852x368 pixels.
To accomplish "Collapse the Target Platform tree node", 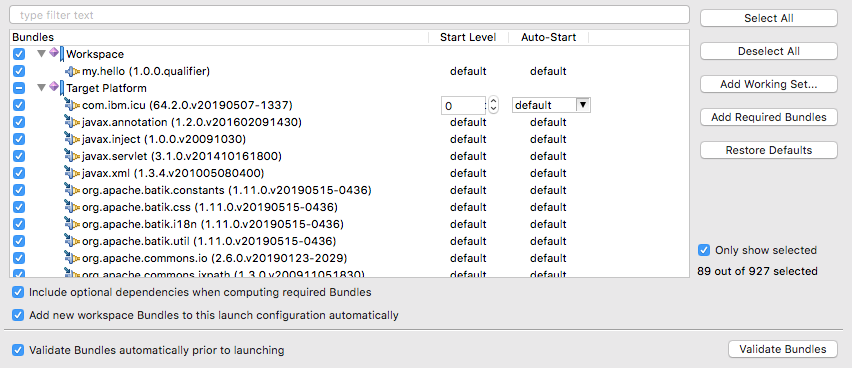I will pos(41,88).
